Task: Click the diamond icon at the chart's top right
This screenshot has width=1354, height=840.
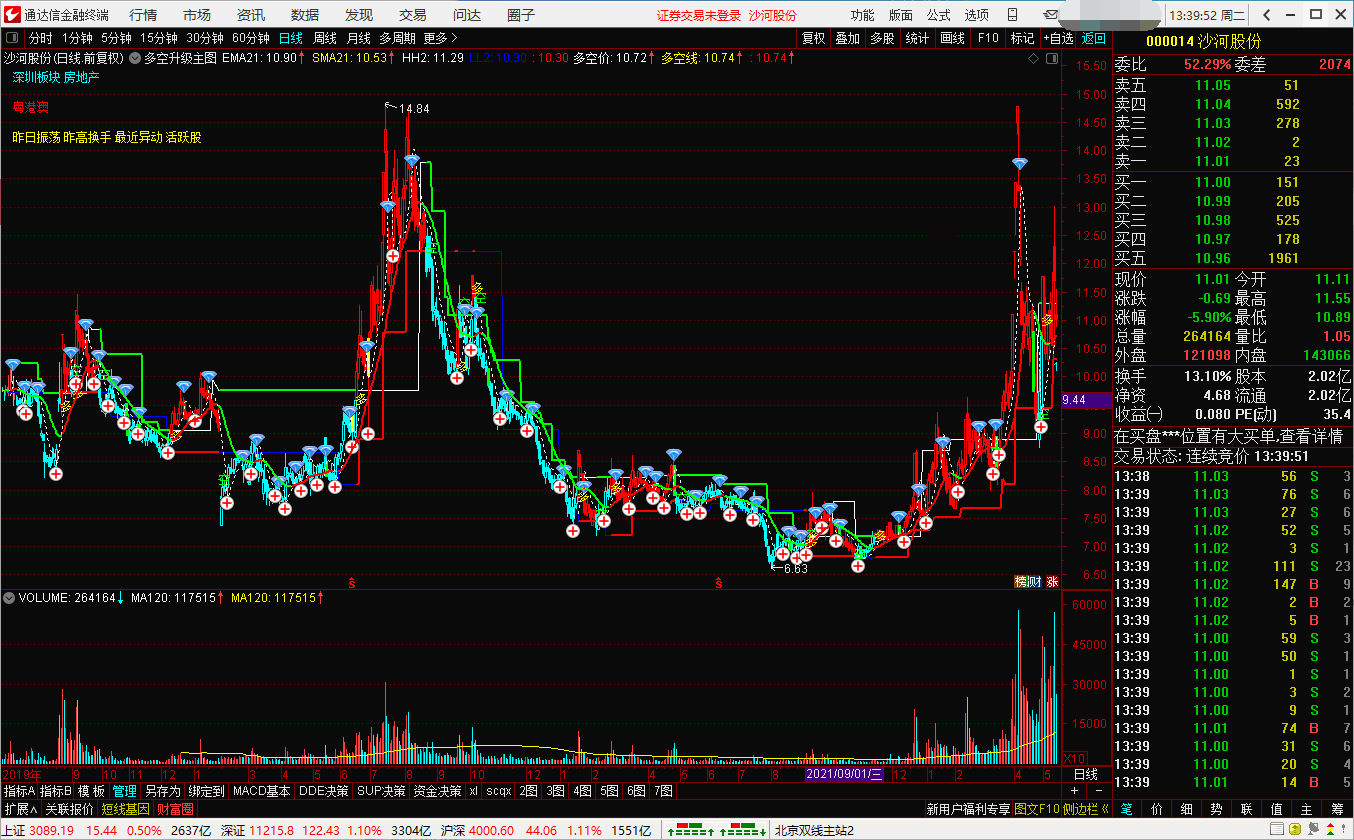Action: point(1033,59)
